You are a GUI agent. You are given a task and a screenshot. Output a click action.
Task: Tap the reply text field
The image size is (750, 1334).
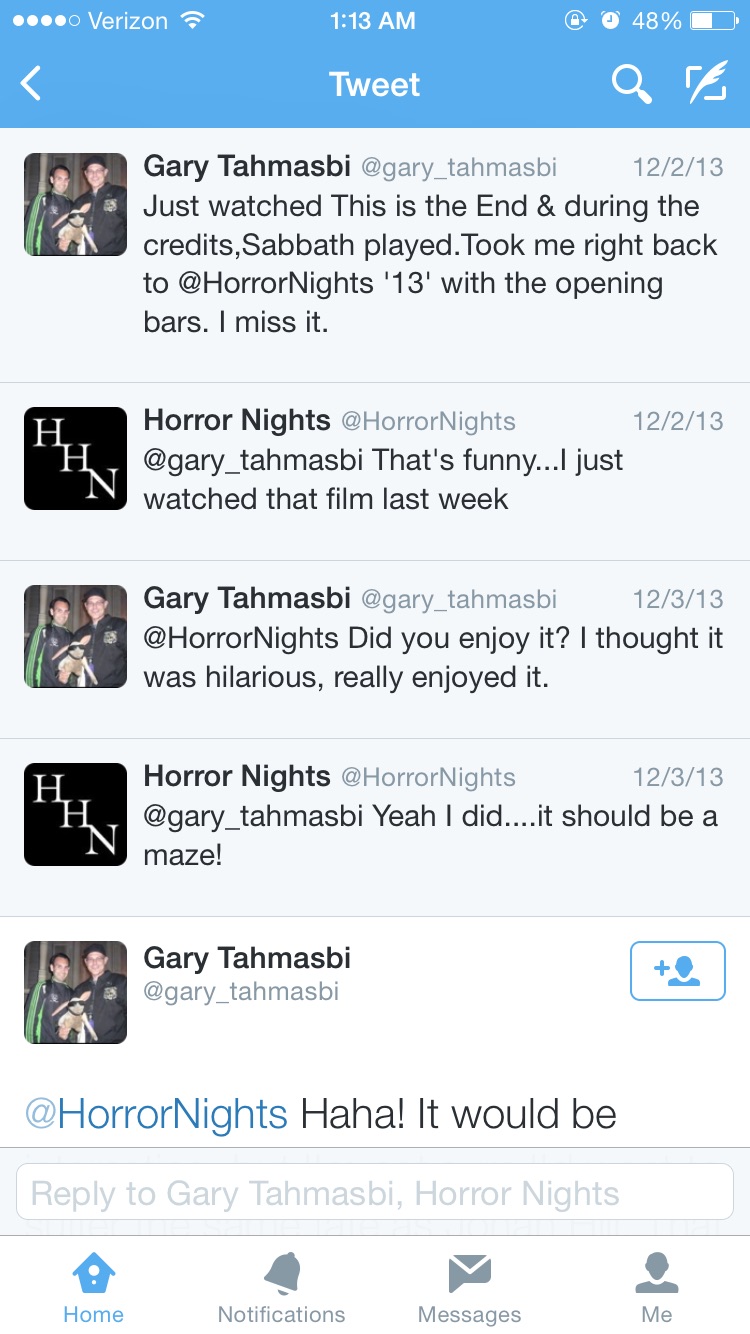pos(375,1192)
